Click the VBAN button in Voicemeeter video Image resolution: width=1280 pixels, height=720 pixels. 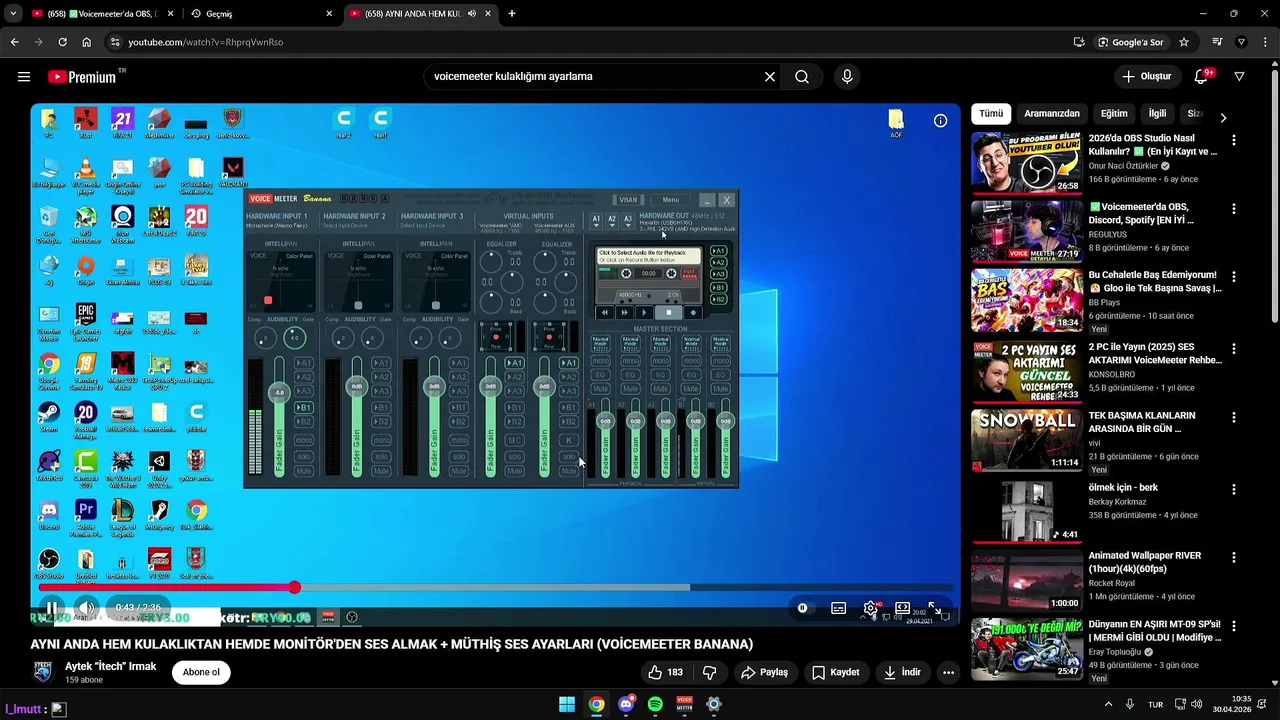coord(628,200)
